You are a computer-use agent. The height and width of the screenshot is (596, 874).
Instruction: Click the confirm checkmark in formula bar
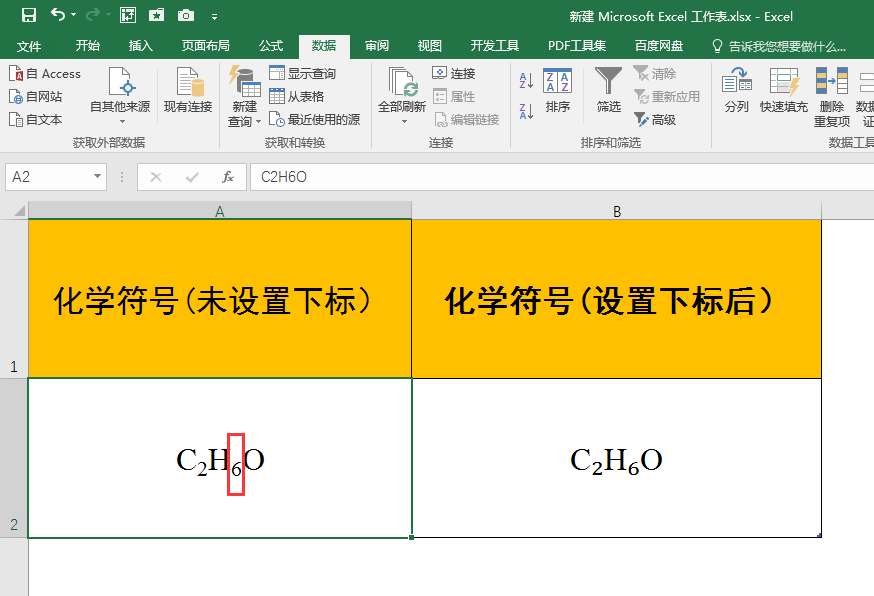coord(192,177)
